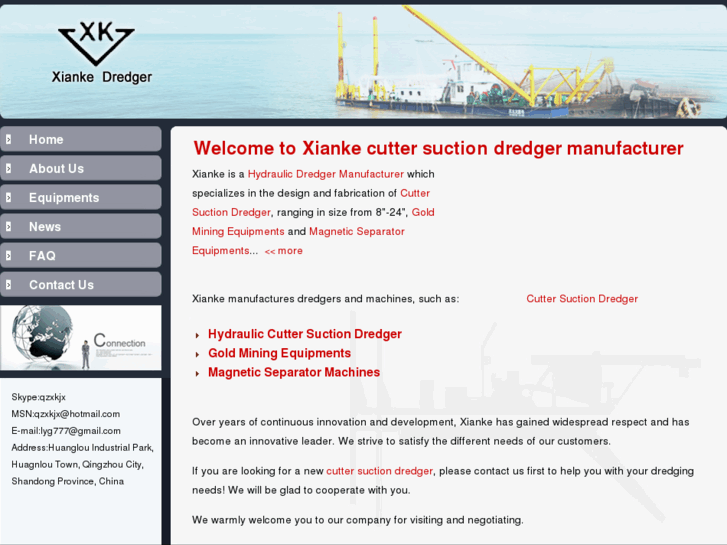Click the arrow icon beside Home
Image resolution: width=727 pixels, height=545 pixels.
tap(8, 139)
